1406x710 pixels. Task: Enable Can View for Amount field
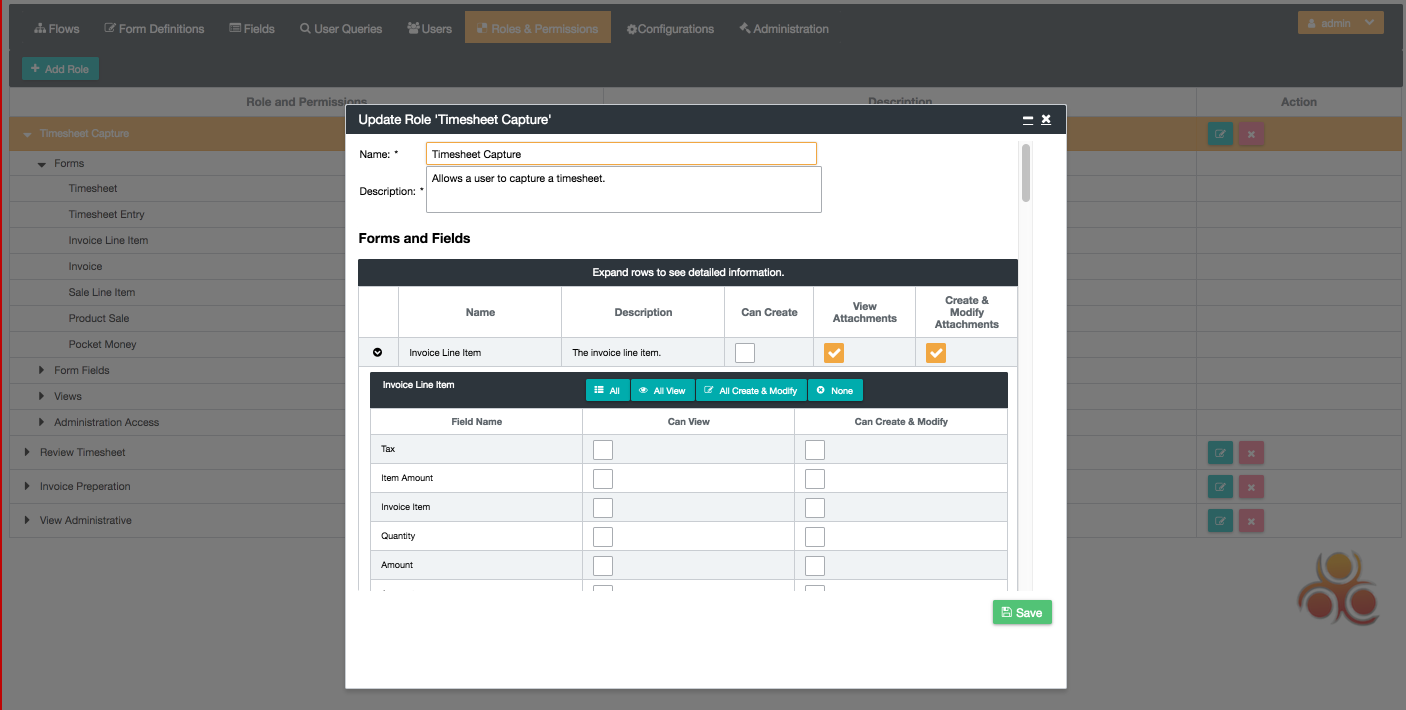point(603,566)
